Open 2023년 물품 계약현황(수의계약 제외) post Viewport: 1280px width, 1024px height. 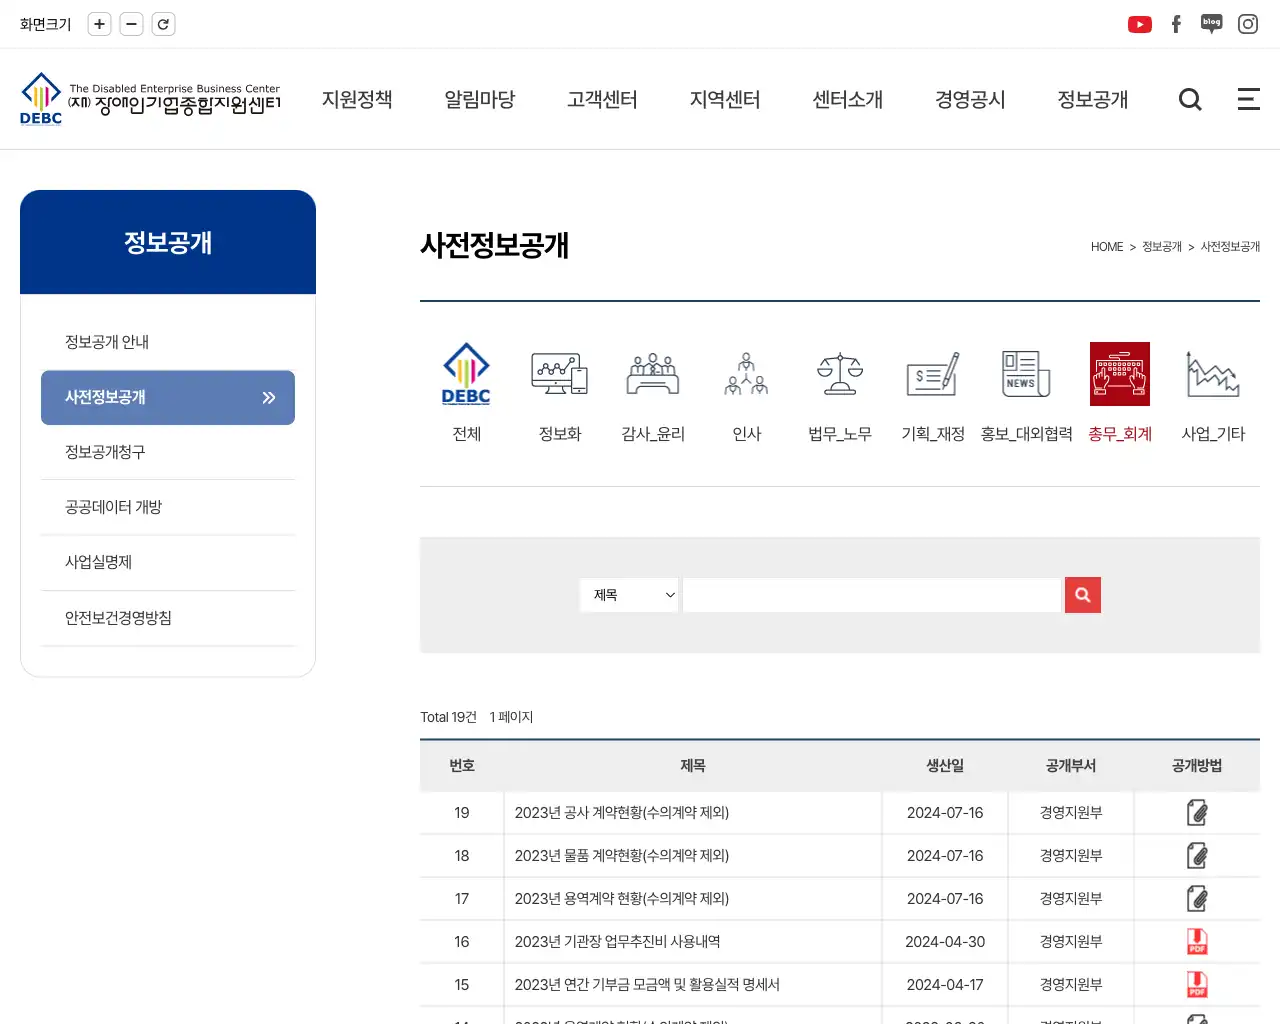click(622, 856)
